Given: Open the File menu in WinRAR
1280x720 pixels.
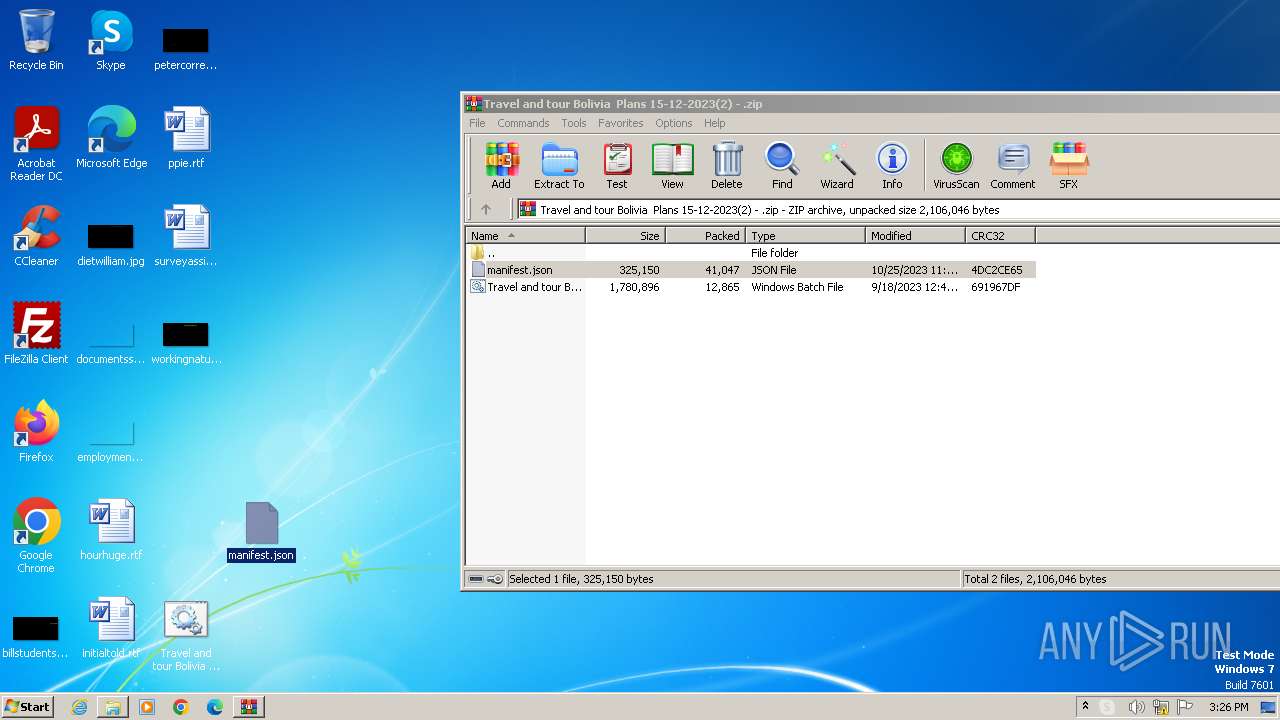Looking at the screenshot, I should click(x=477, y=123).
